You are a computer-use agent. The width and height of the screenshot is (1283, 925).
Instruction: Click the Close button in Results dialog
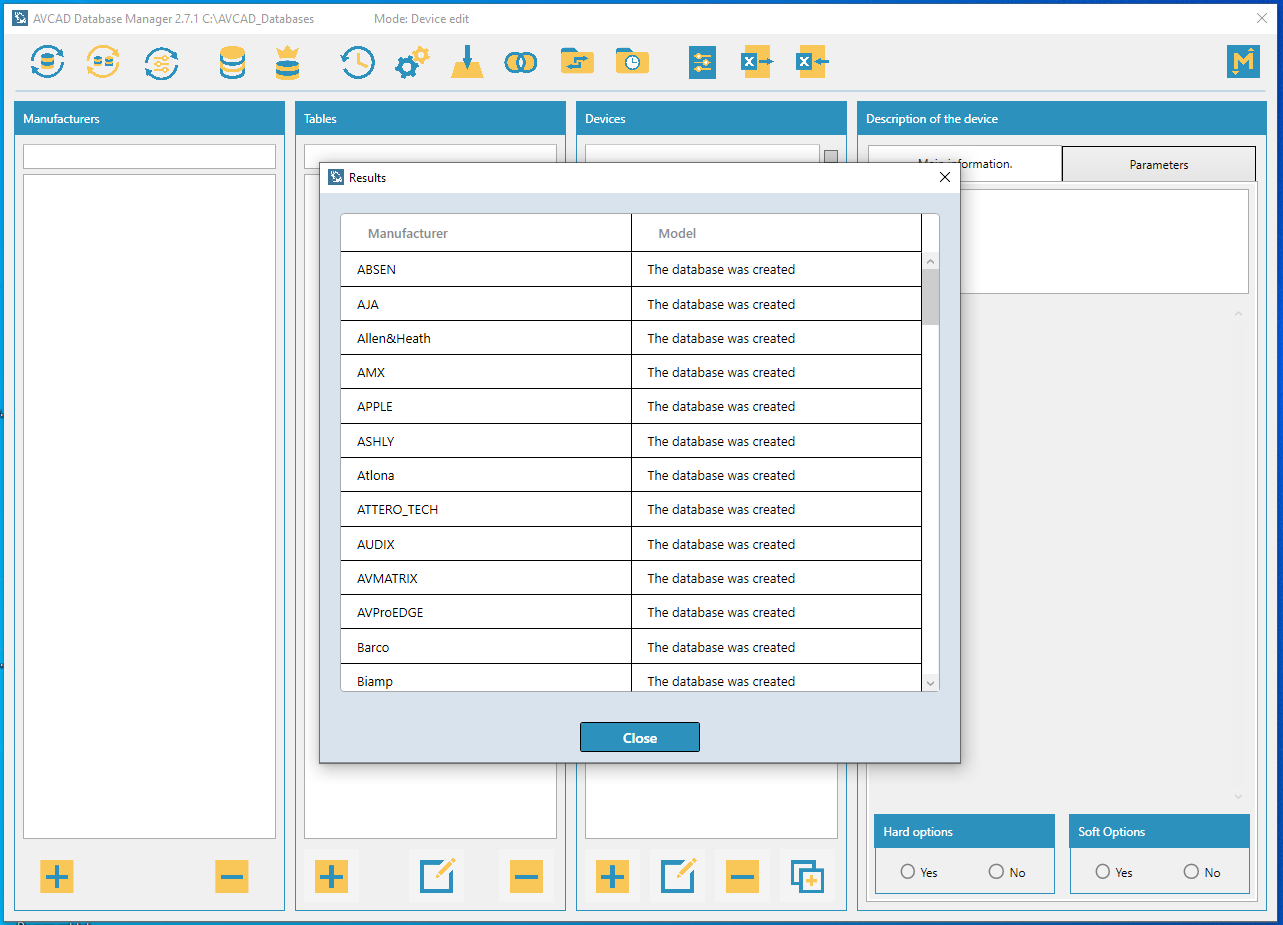[640, 738]
